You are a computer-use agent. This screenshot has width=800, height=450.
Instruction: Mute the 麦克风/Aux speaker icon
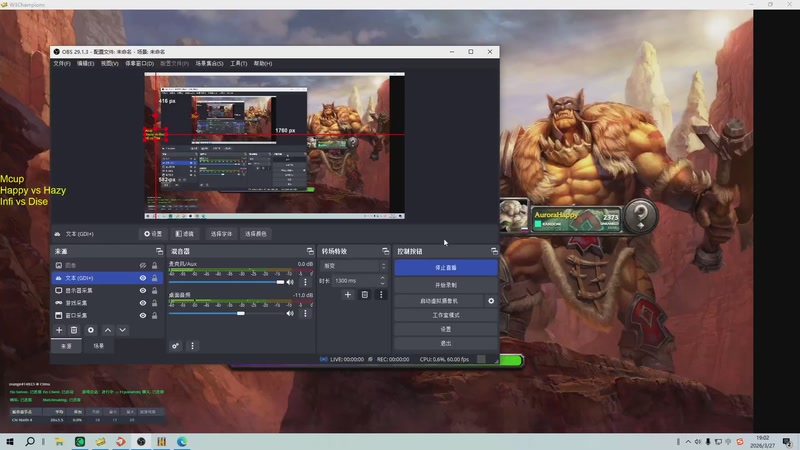coord(290,282)
